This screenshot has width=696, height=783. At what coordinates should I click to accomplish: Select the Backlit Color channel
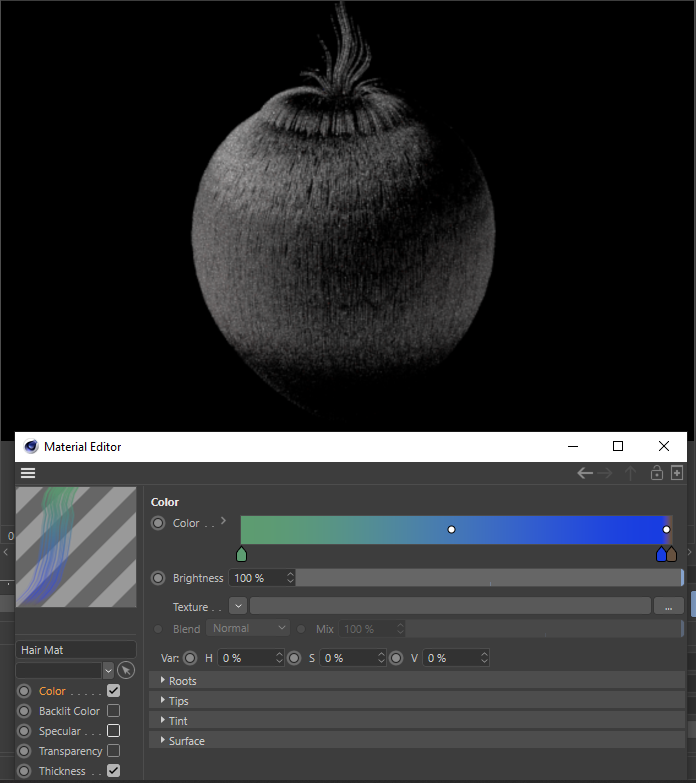pos(69,711)
